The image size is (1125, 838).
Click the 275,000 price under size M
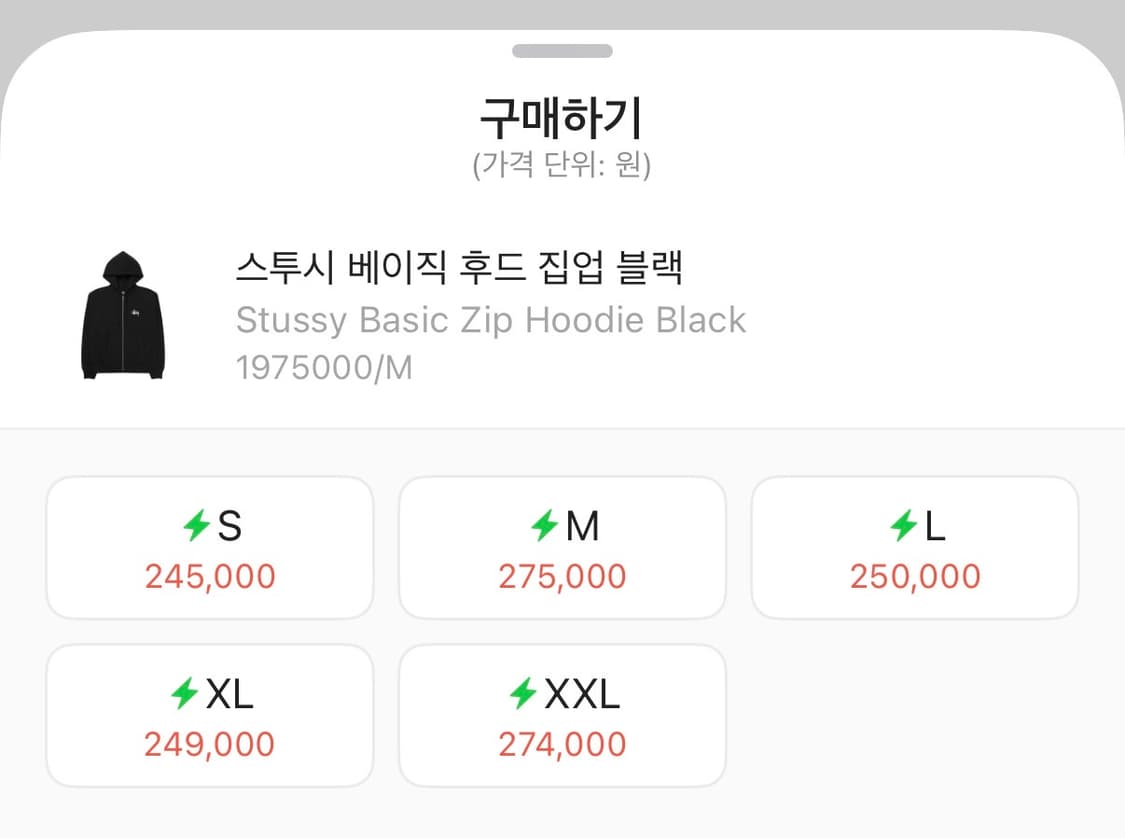coord(562,576)
